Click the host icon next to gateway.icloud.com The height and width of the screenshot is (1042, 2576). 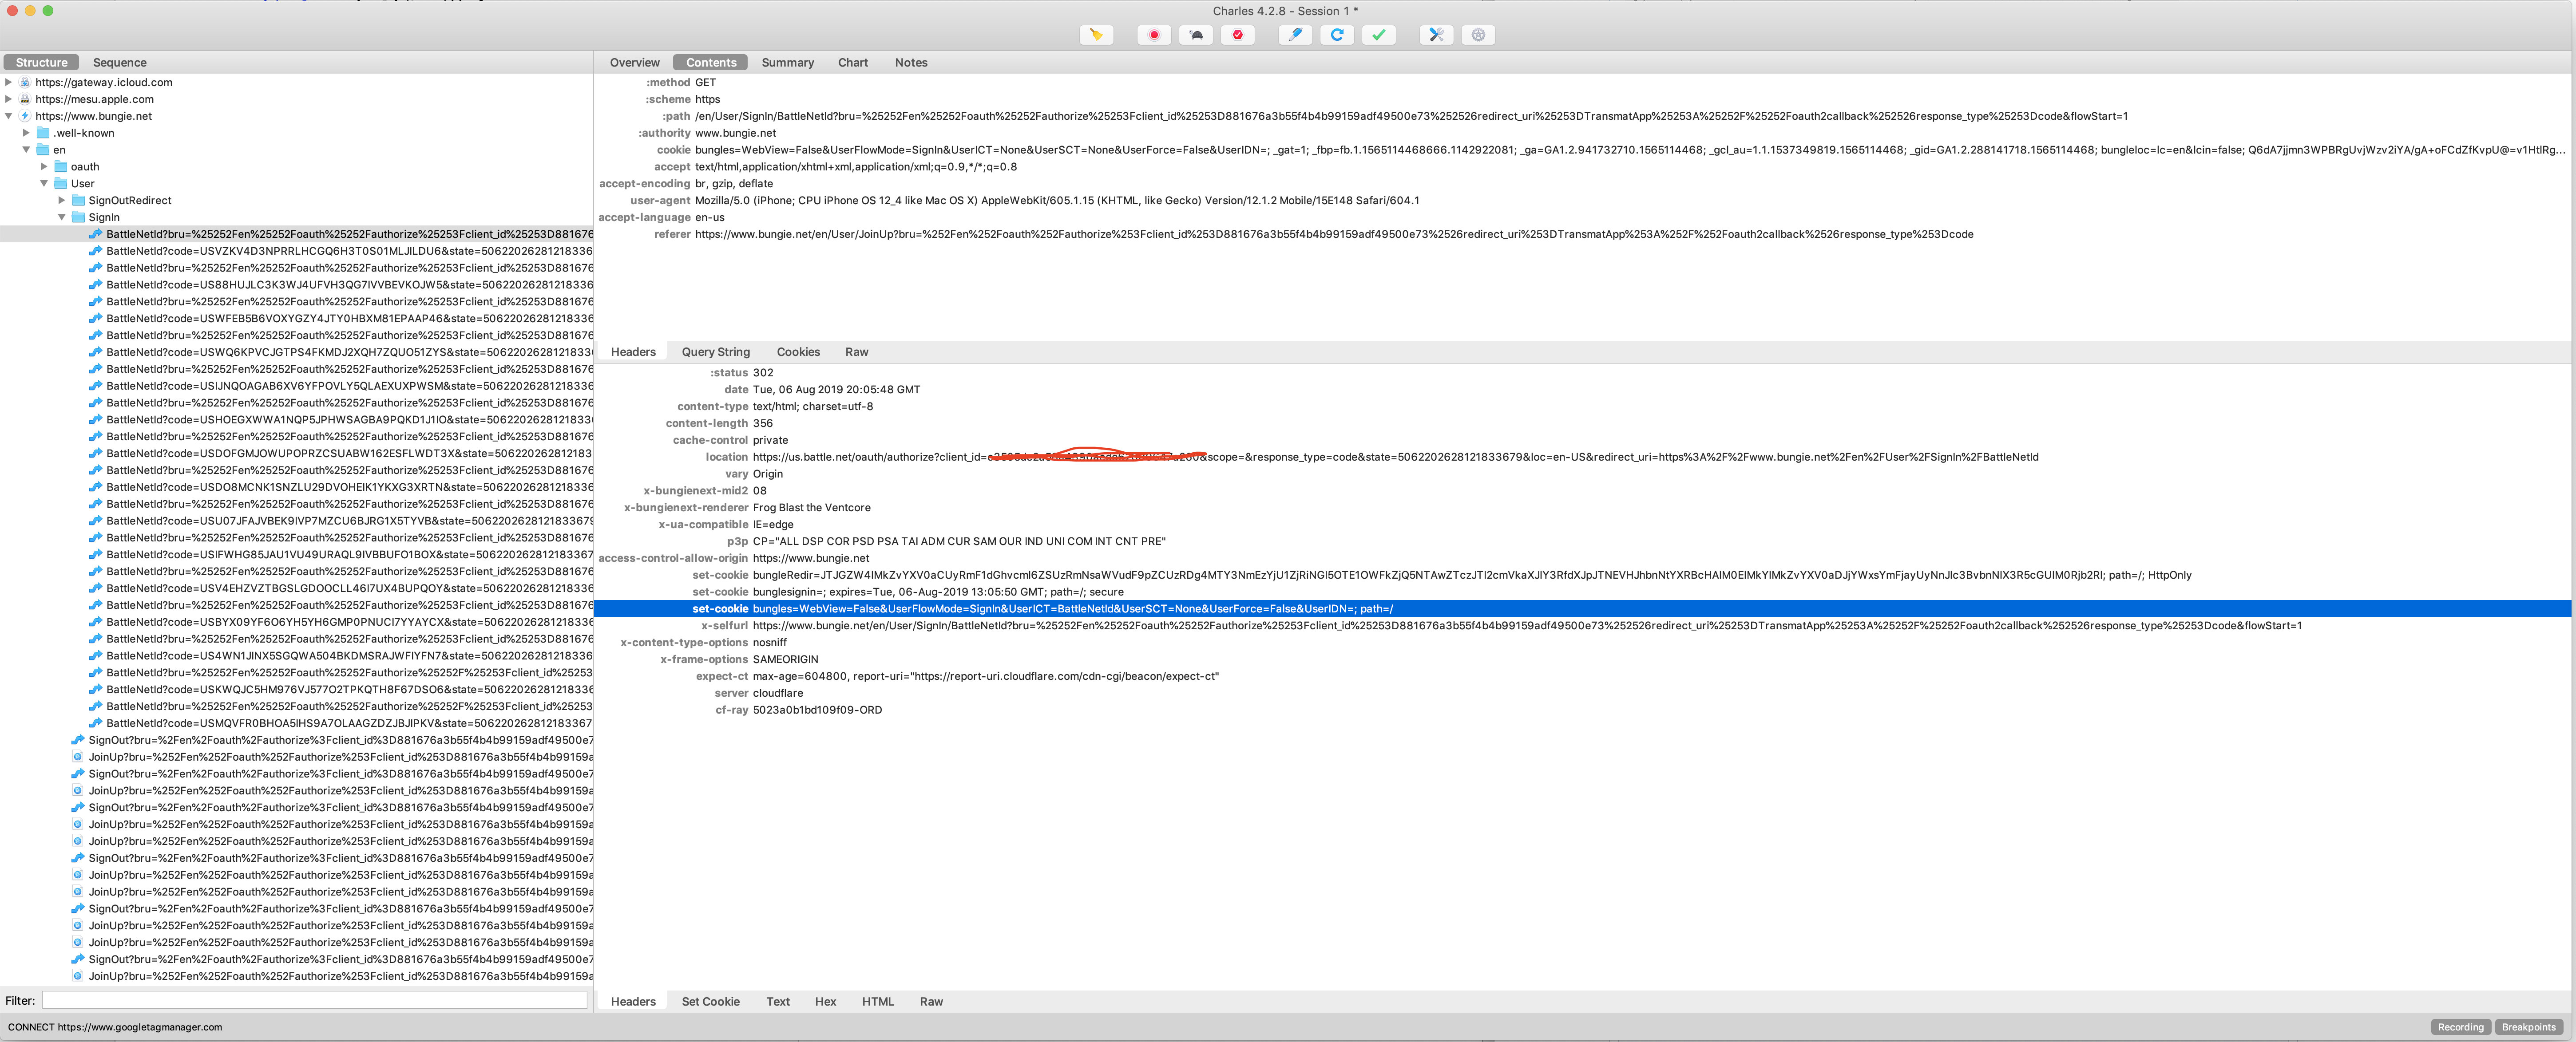click(25, 83)
